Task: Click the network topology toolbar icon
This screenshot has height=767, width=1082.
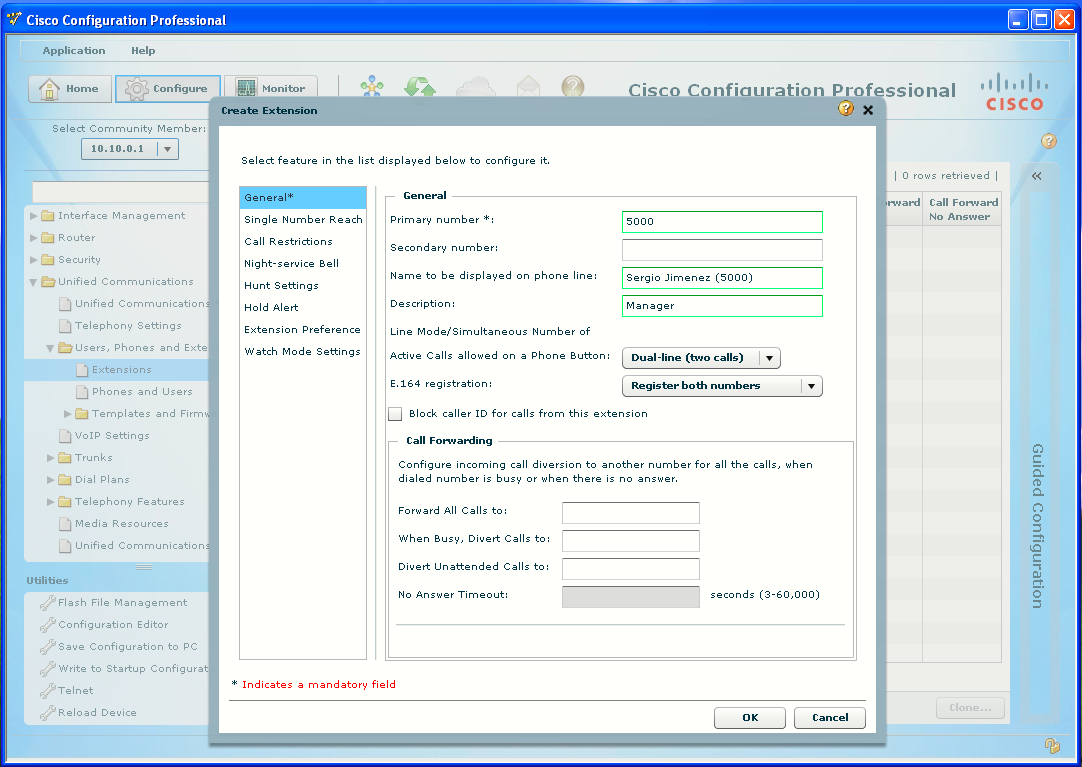Action: [x=372, y=88]
